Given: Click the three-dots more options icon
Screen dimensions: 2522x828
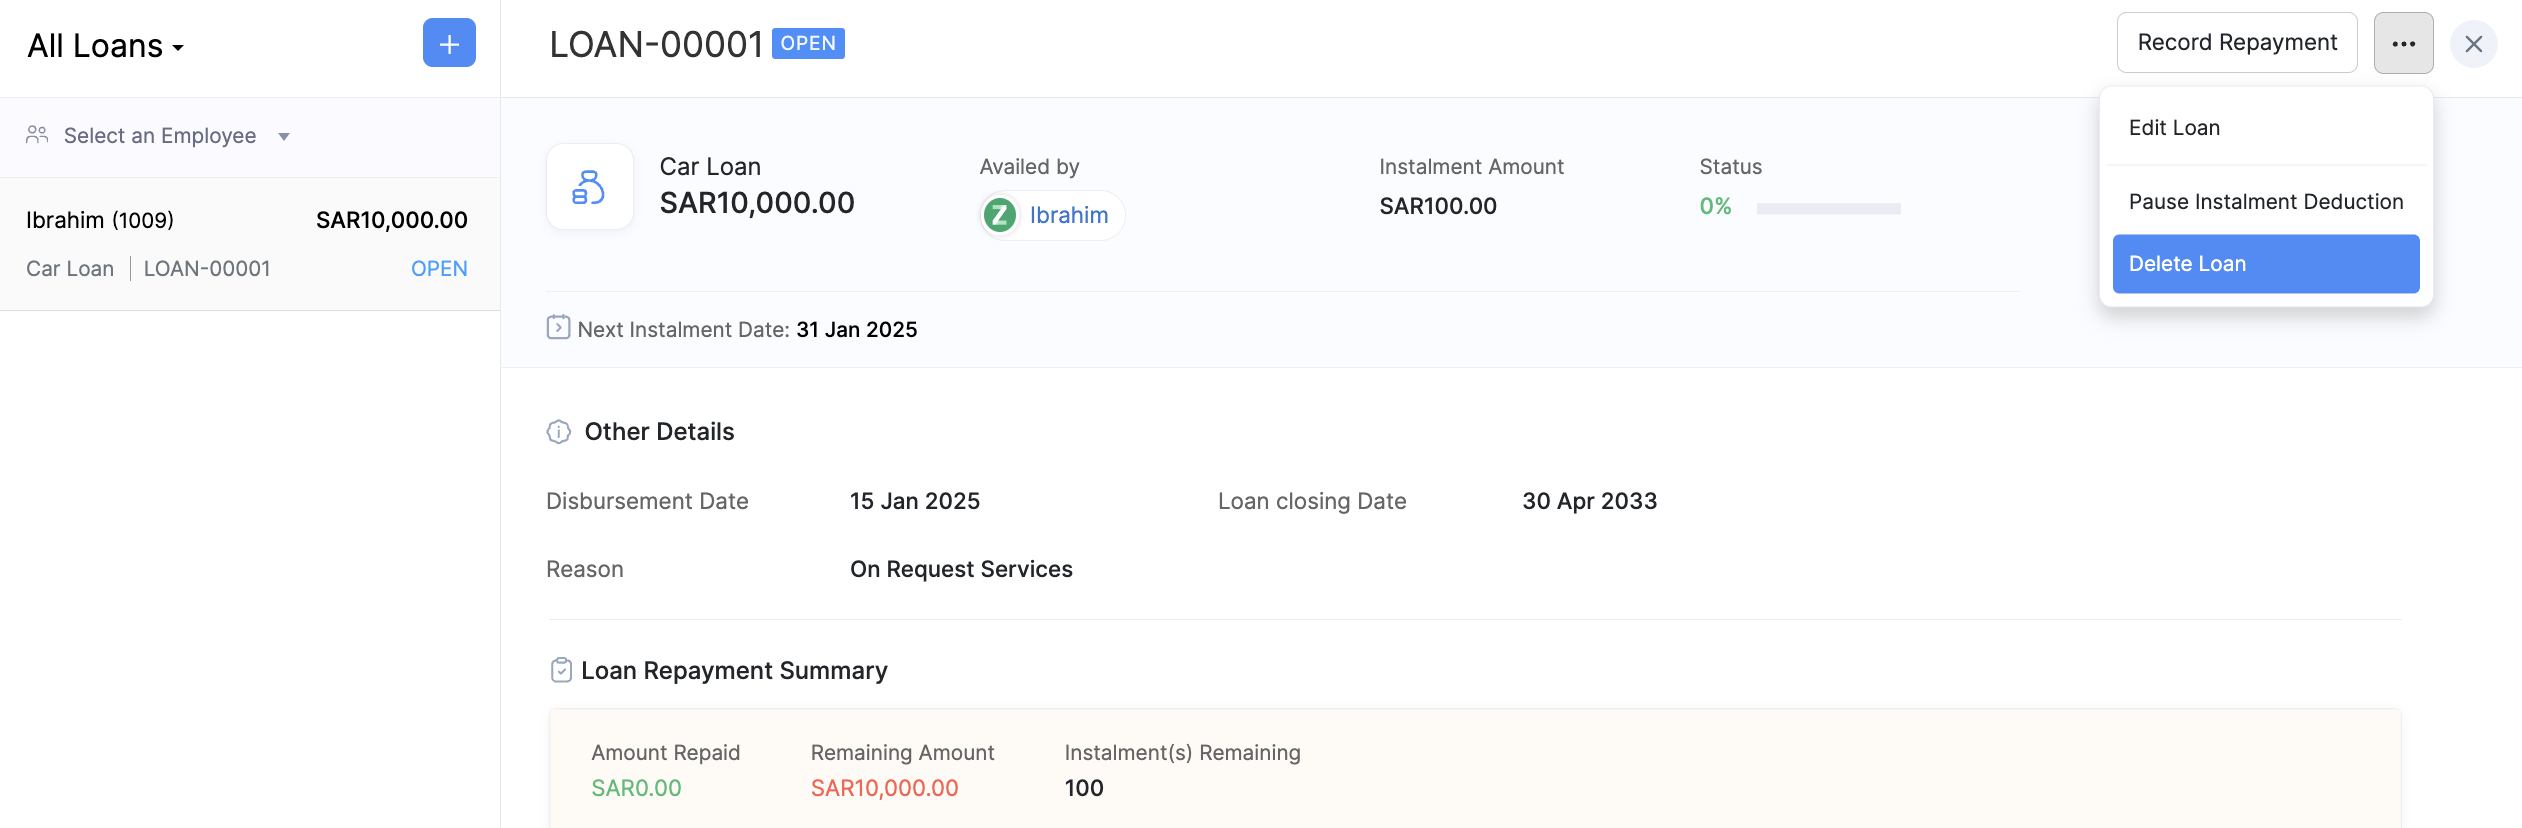Looking at the screenshot, I should [2404, 43].
